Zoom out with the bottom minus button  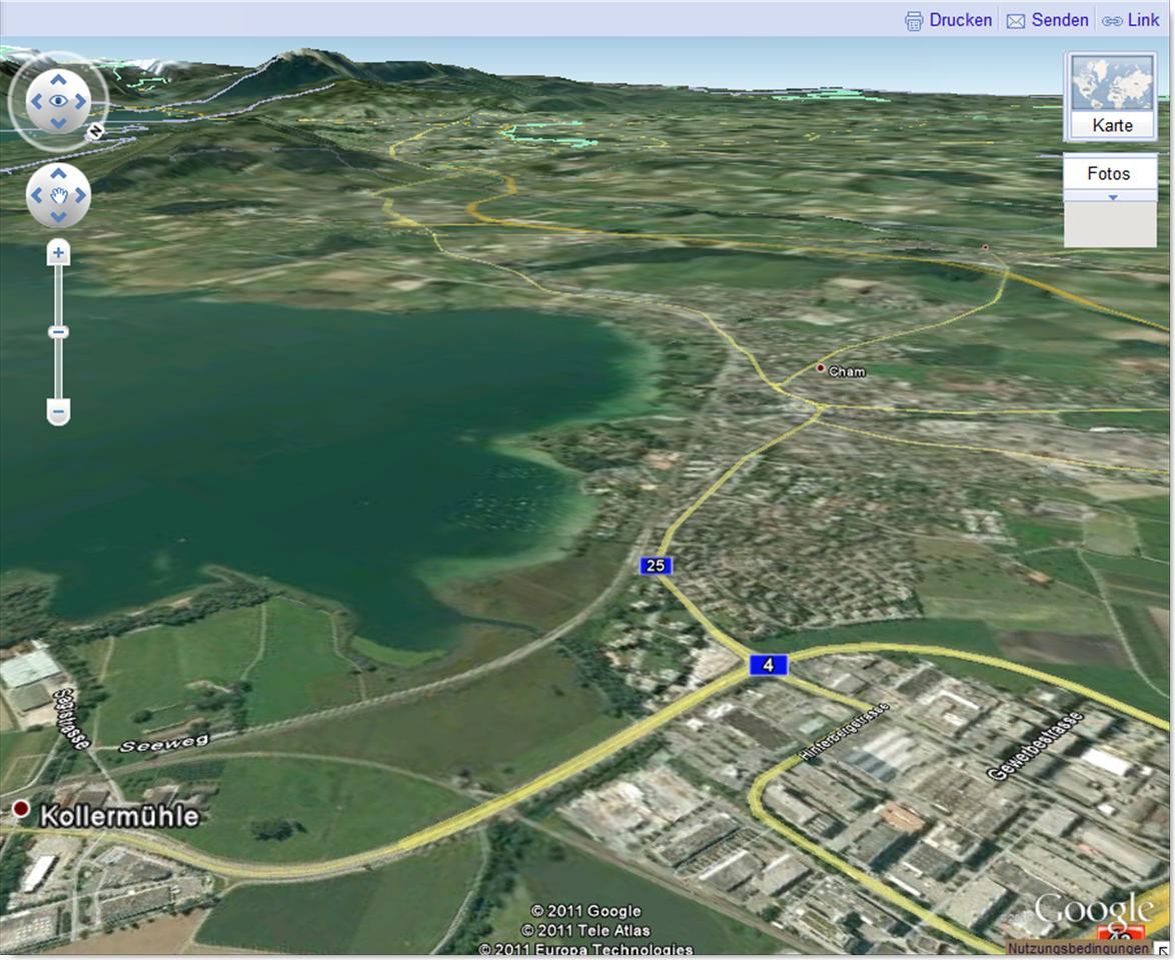[58, 411]
